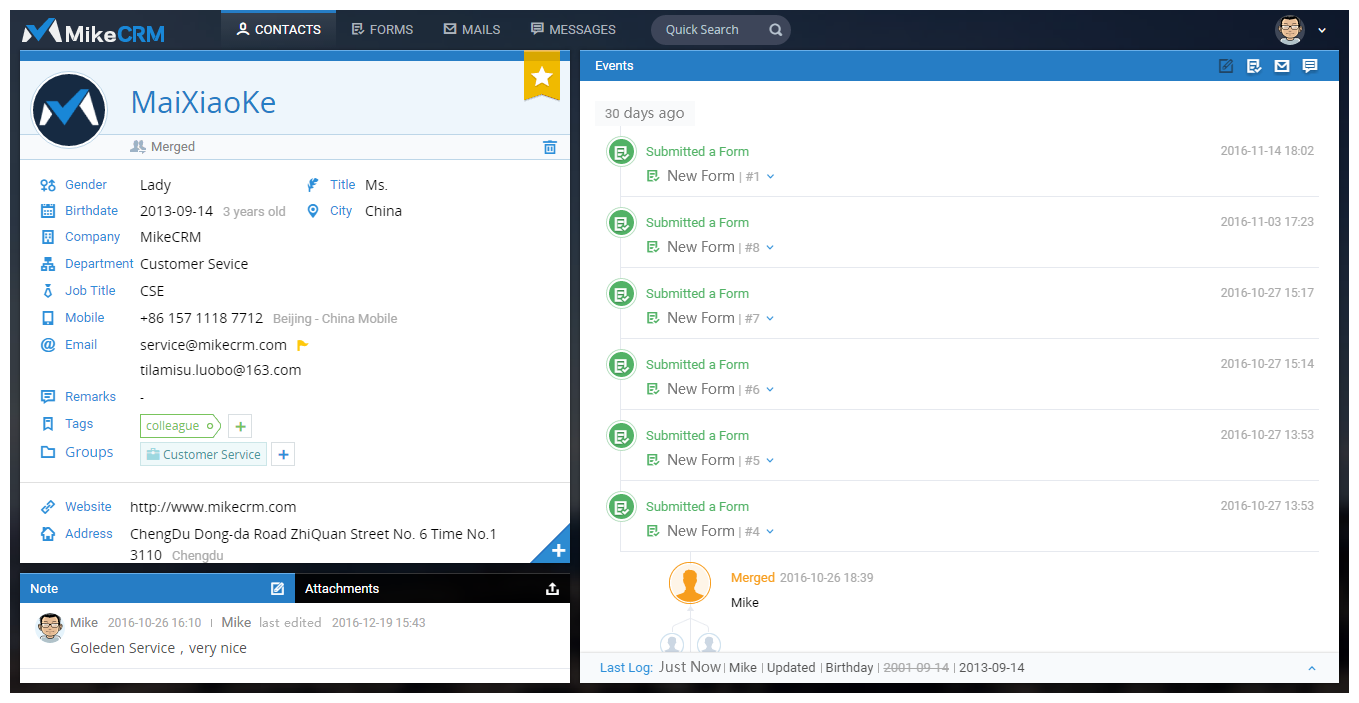Click the birthdate value 2013-09-14 in details

point(176,211)
